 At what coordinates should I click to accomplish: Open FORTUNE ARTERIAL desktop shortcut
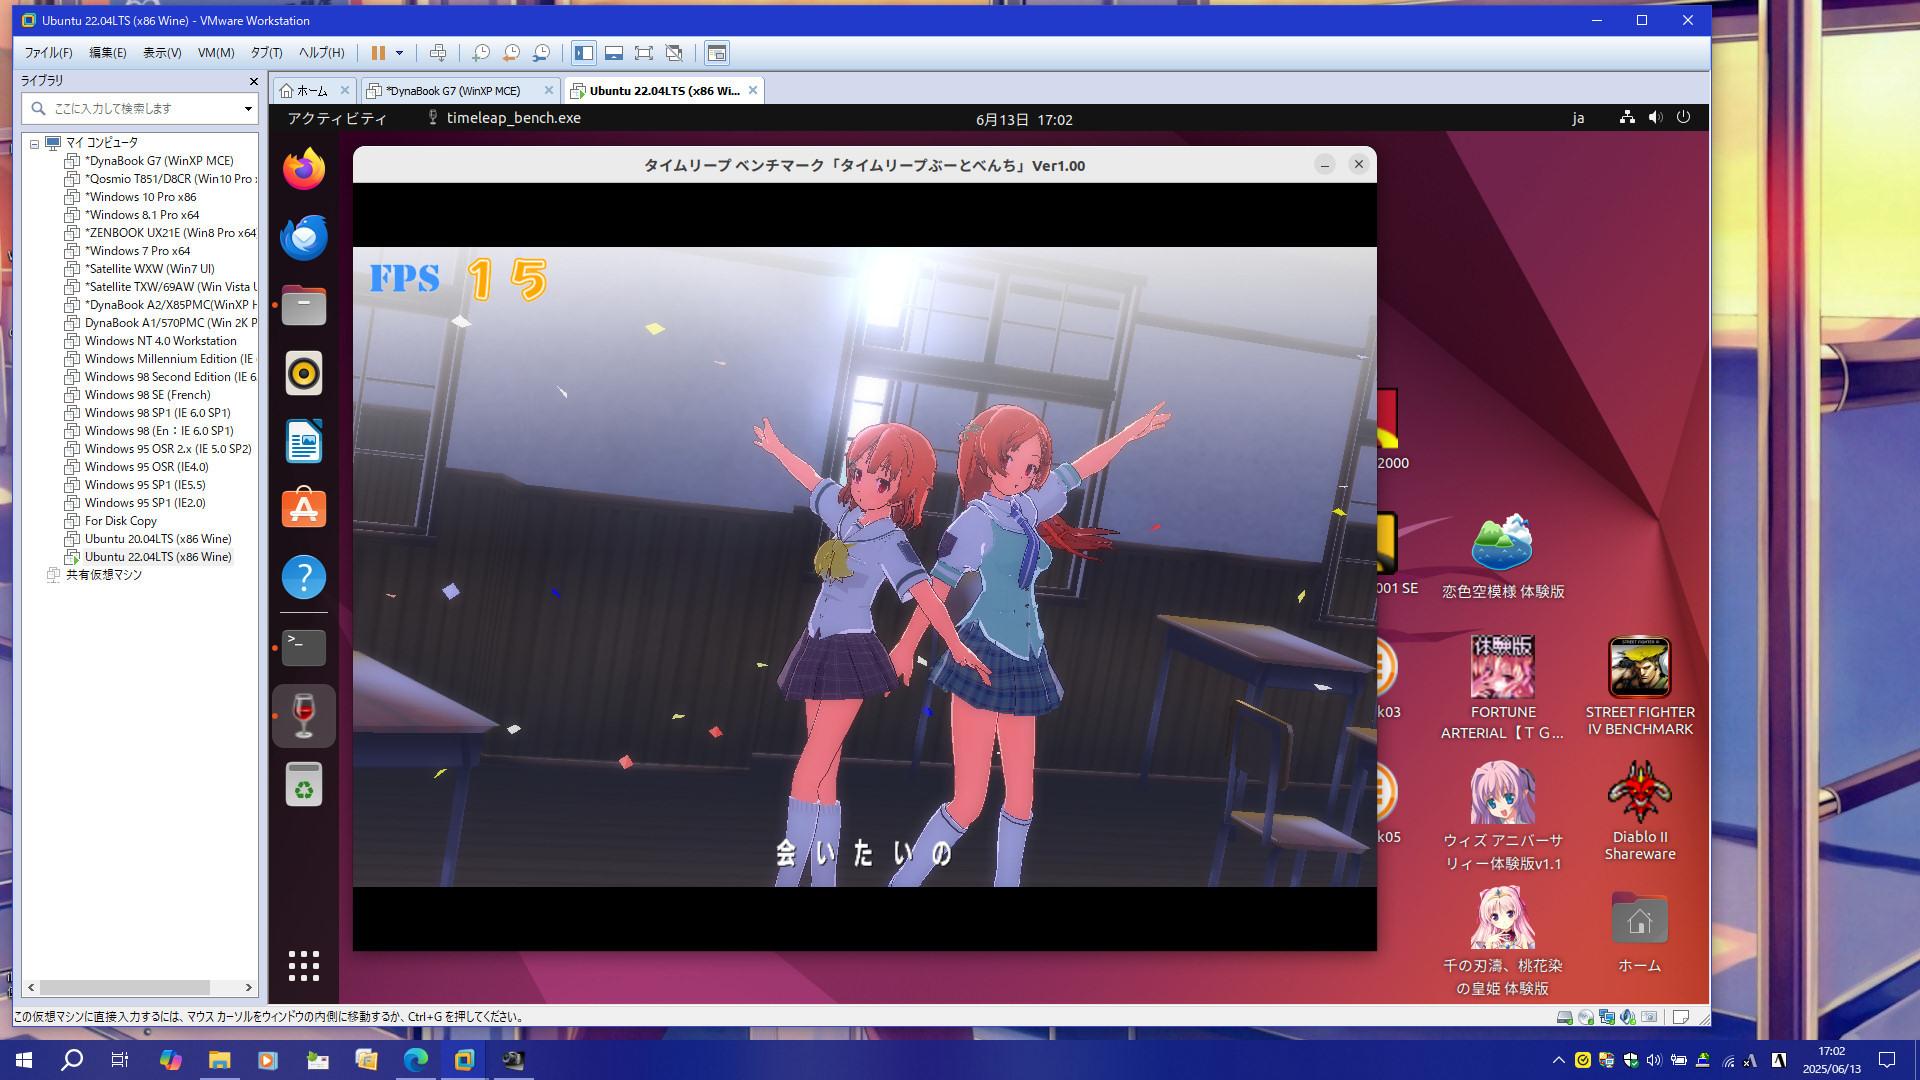tap(1502, 687)
